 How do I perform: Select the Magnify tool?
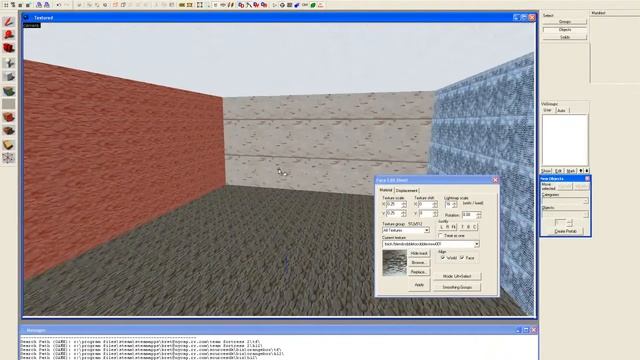(x=9, y=34)
